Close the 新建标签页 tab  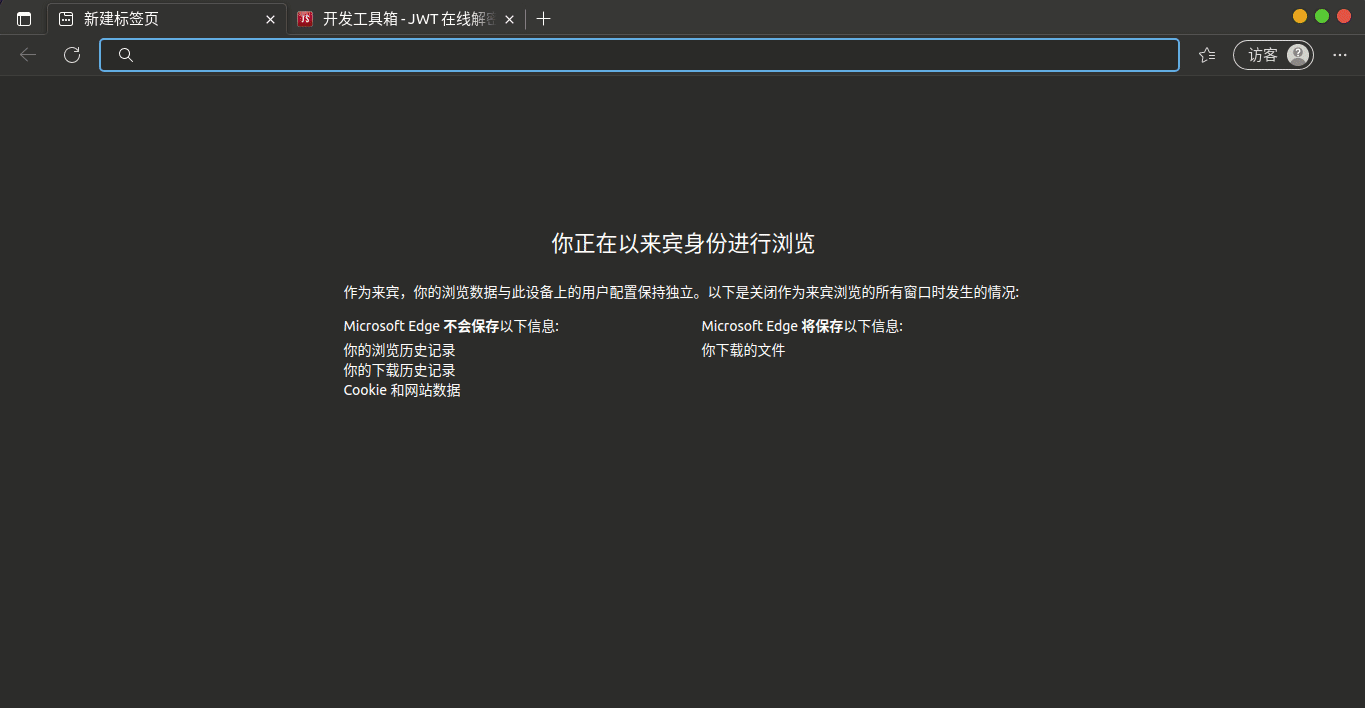[x=270, y=19]
